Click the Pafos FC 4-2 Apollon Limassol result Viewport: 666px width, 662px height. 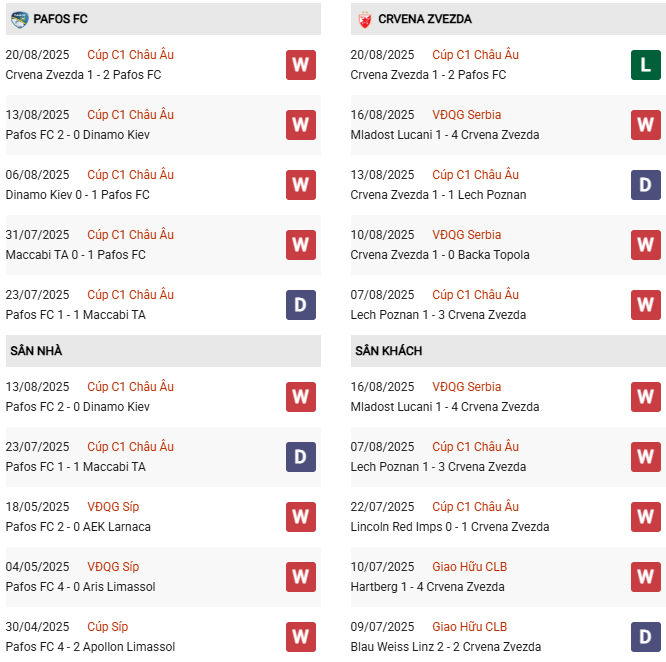coord(90,647)
